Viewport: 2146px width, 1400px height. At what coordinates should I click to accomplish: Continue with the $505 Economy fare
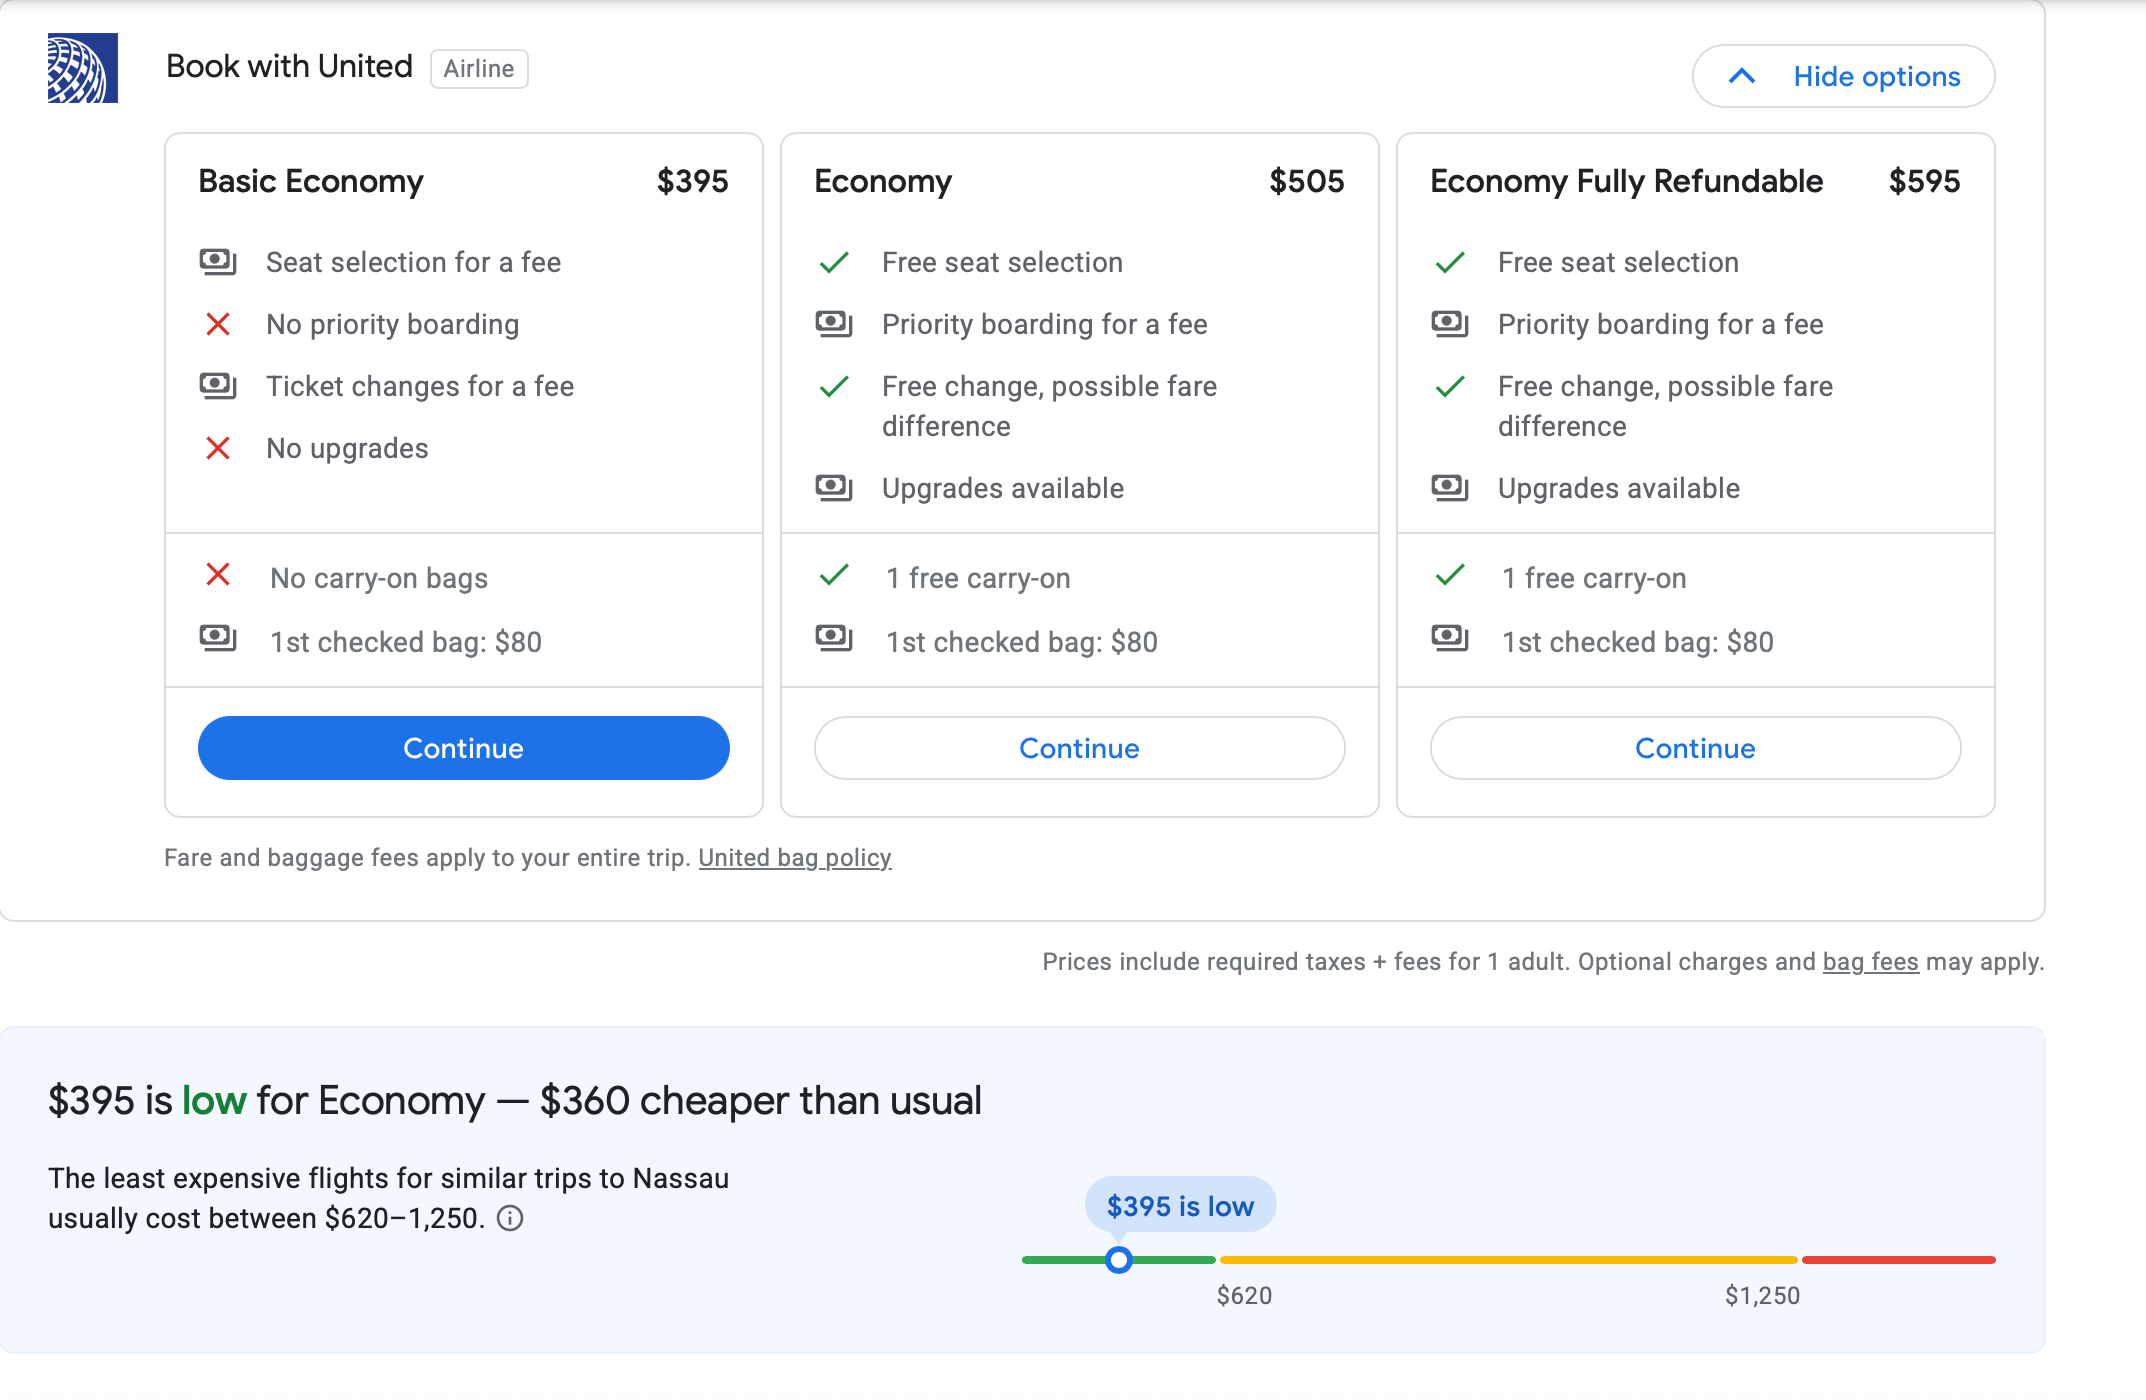pyautogui.click(x=1080, y=748)
